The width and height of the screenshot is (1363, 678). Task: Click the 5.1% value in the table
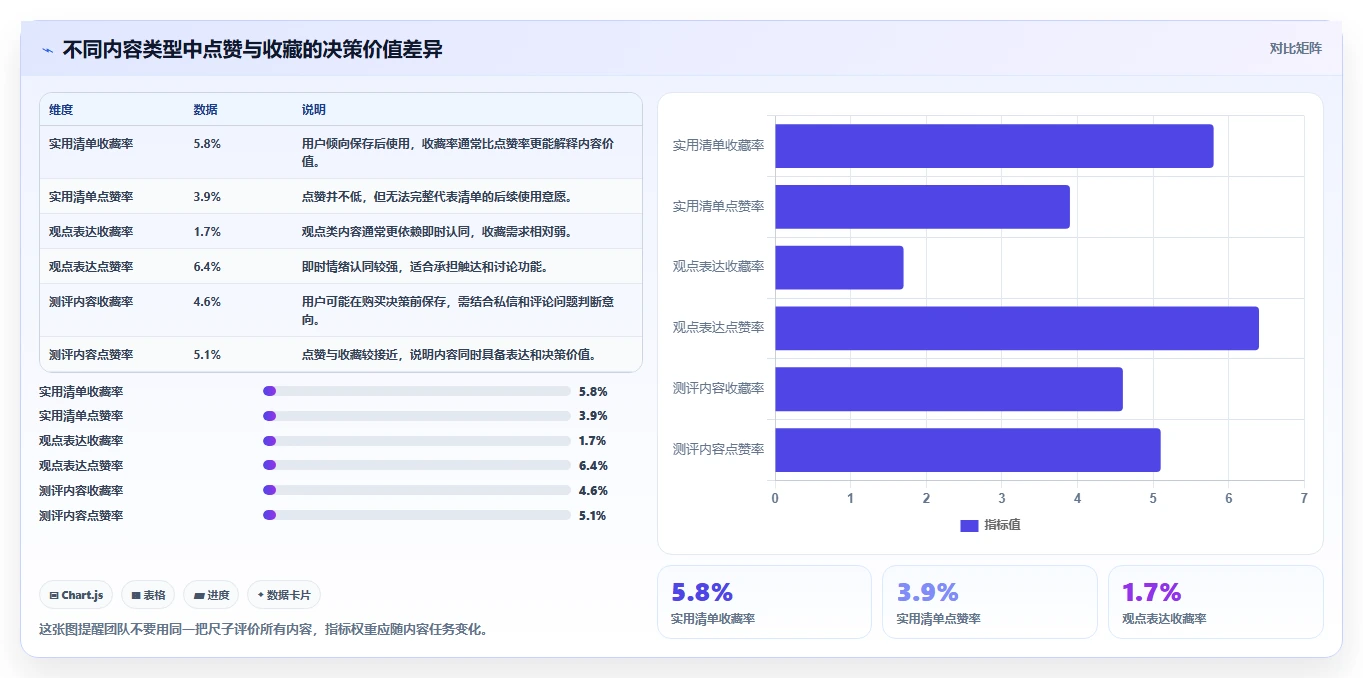(207, 355)
